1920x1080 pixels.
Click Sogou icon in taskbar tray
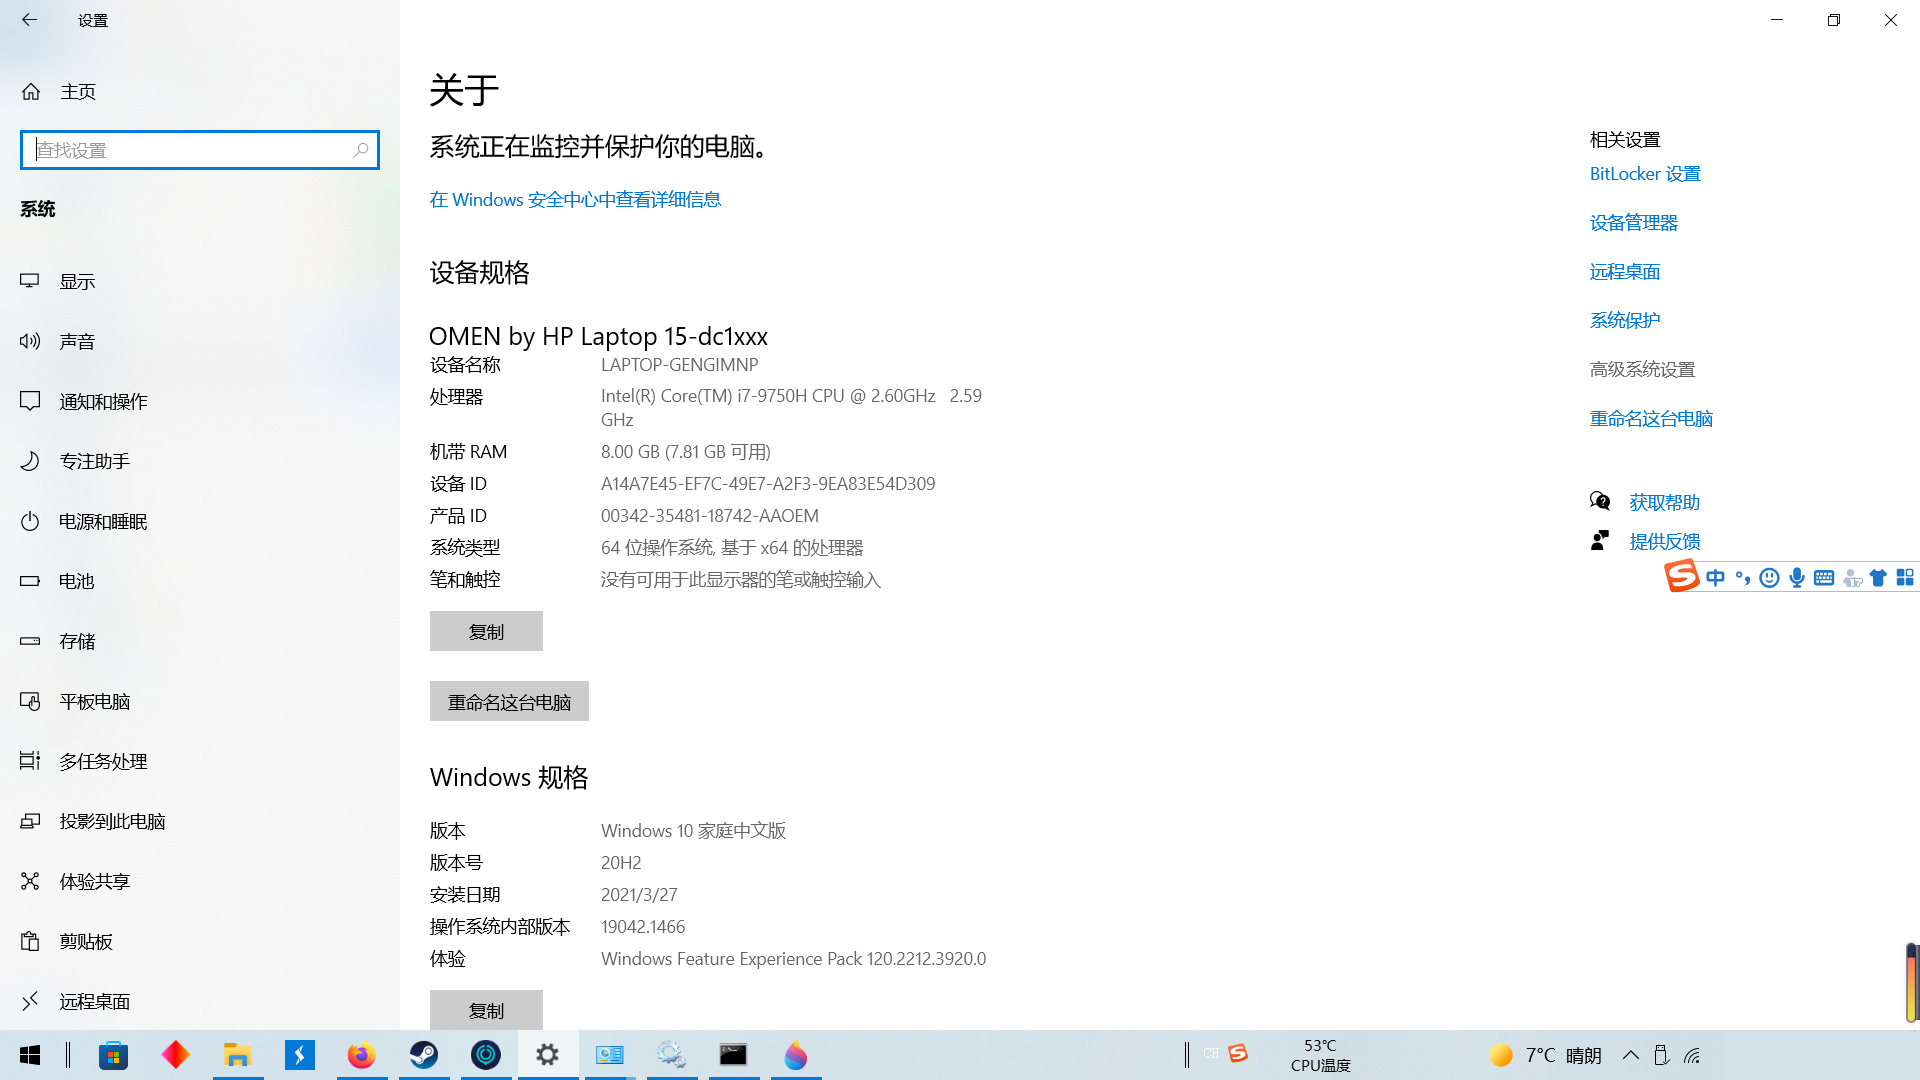[1238, 1053]
